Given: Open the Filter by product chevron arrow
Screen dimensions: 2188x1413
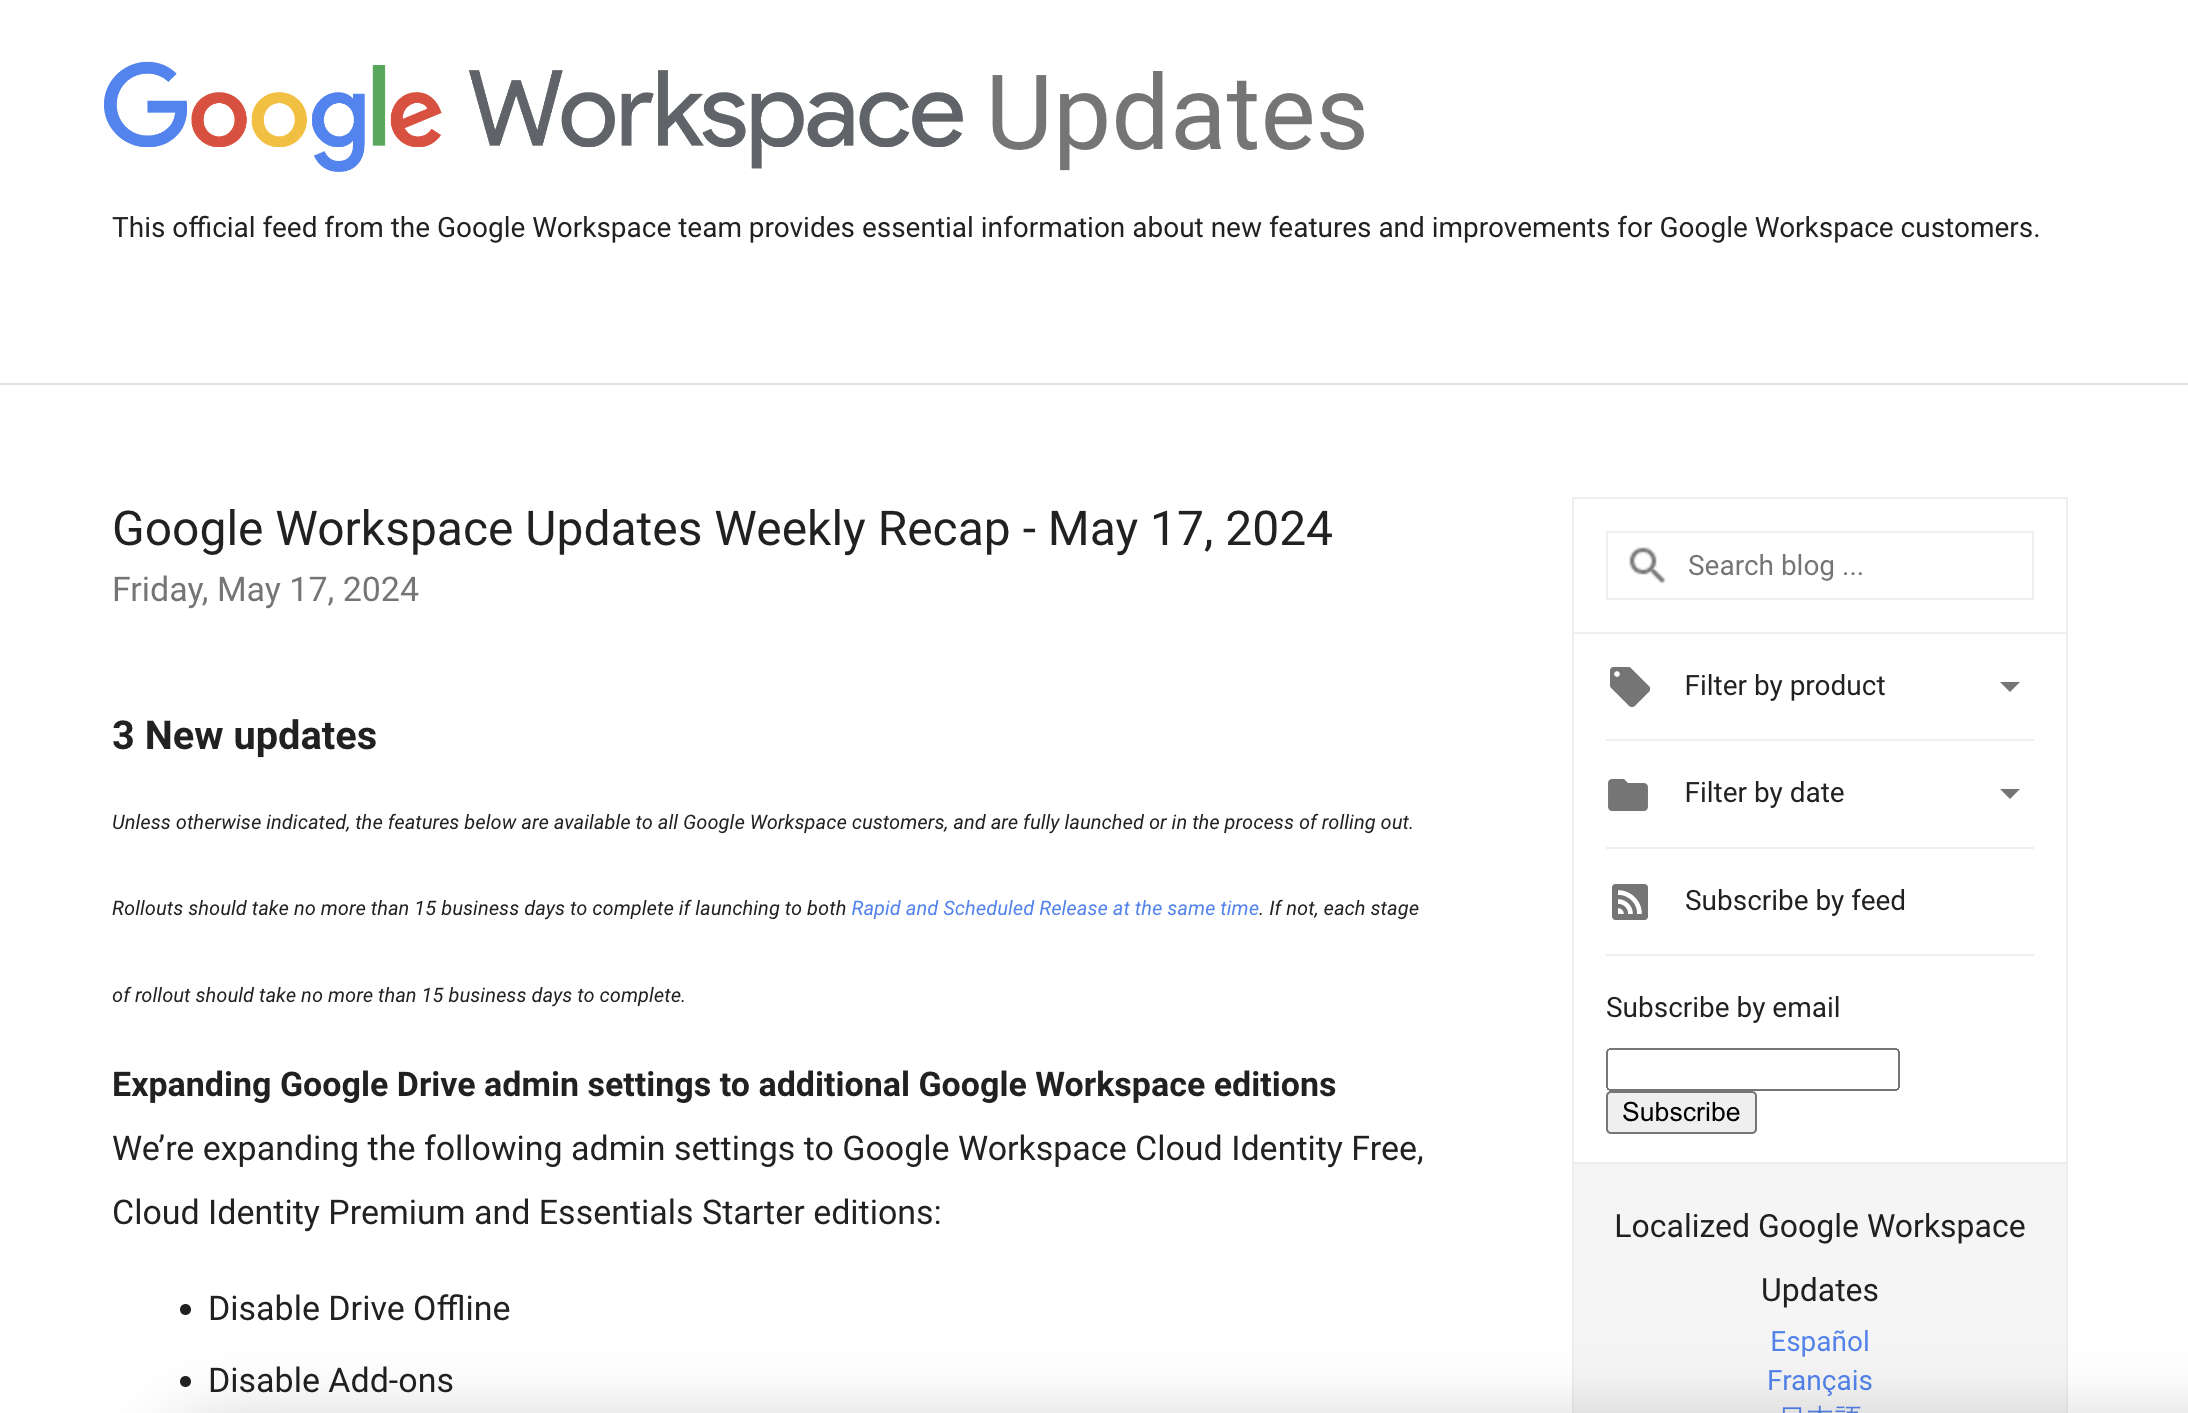Looking at the screenshot, I should pyautogui.click(x=2012, y=687).
